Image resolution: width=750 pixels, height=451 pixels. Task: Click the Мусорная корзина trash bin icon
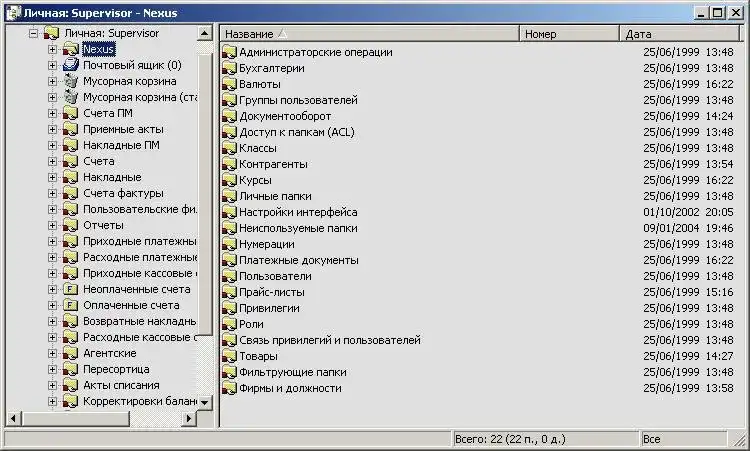point(71,81)
